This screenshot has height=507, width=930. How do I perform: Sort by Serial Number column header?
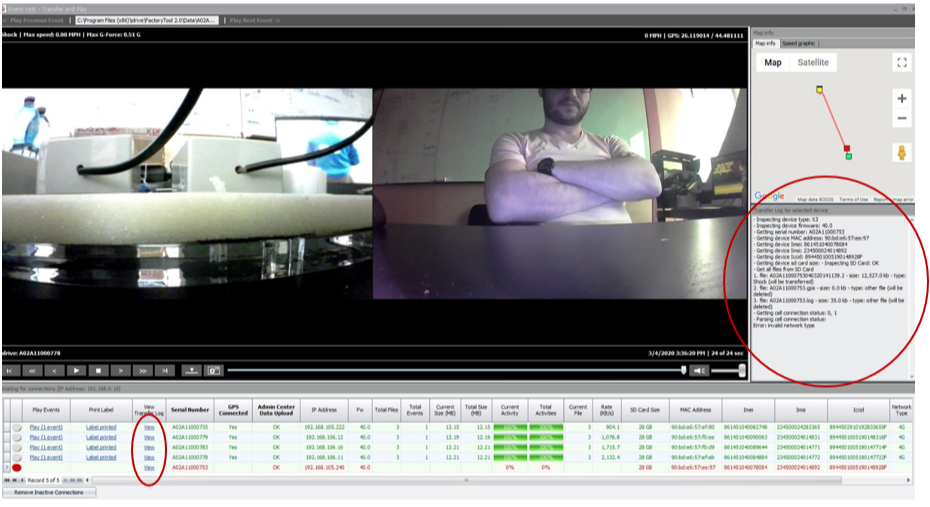tap(190, 410)
